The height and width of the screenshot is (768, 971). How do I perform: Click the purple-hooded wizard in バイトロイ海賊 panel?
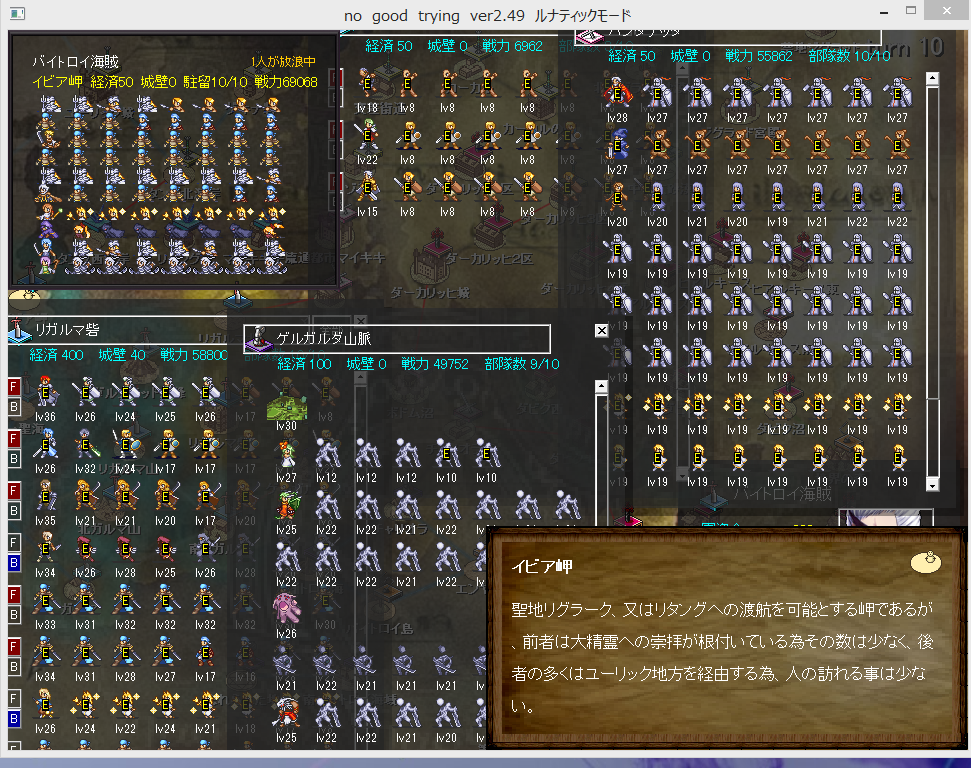point(47,229)
